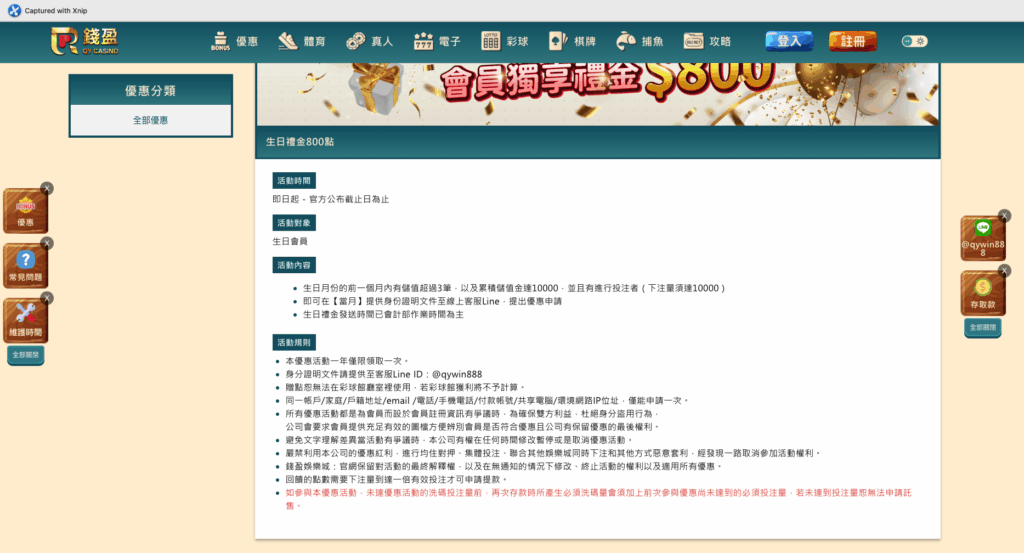Screen dimensions: 1024x553
Task: Click the Xnip icon in title bar
Action: point(14,10)
